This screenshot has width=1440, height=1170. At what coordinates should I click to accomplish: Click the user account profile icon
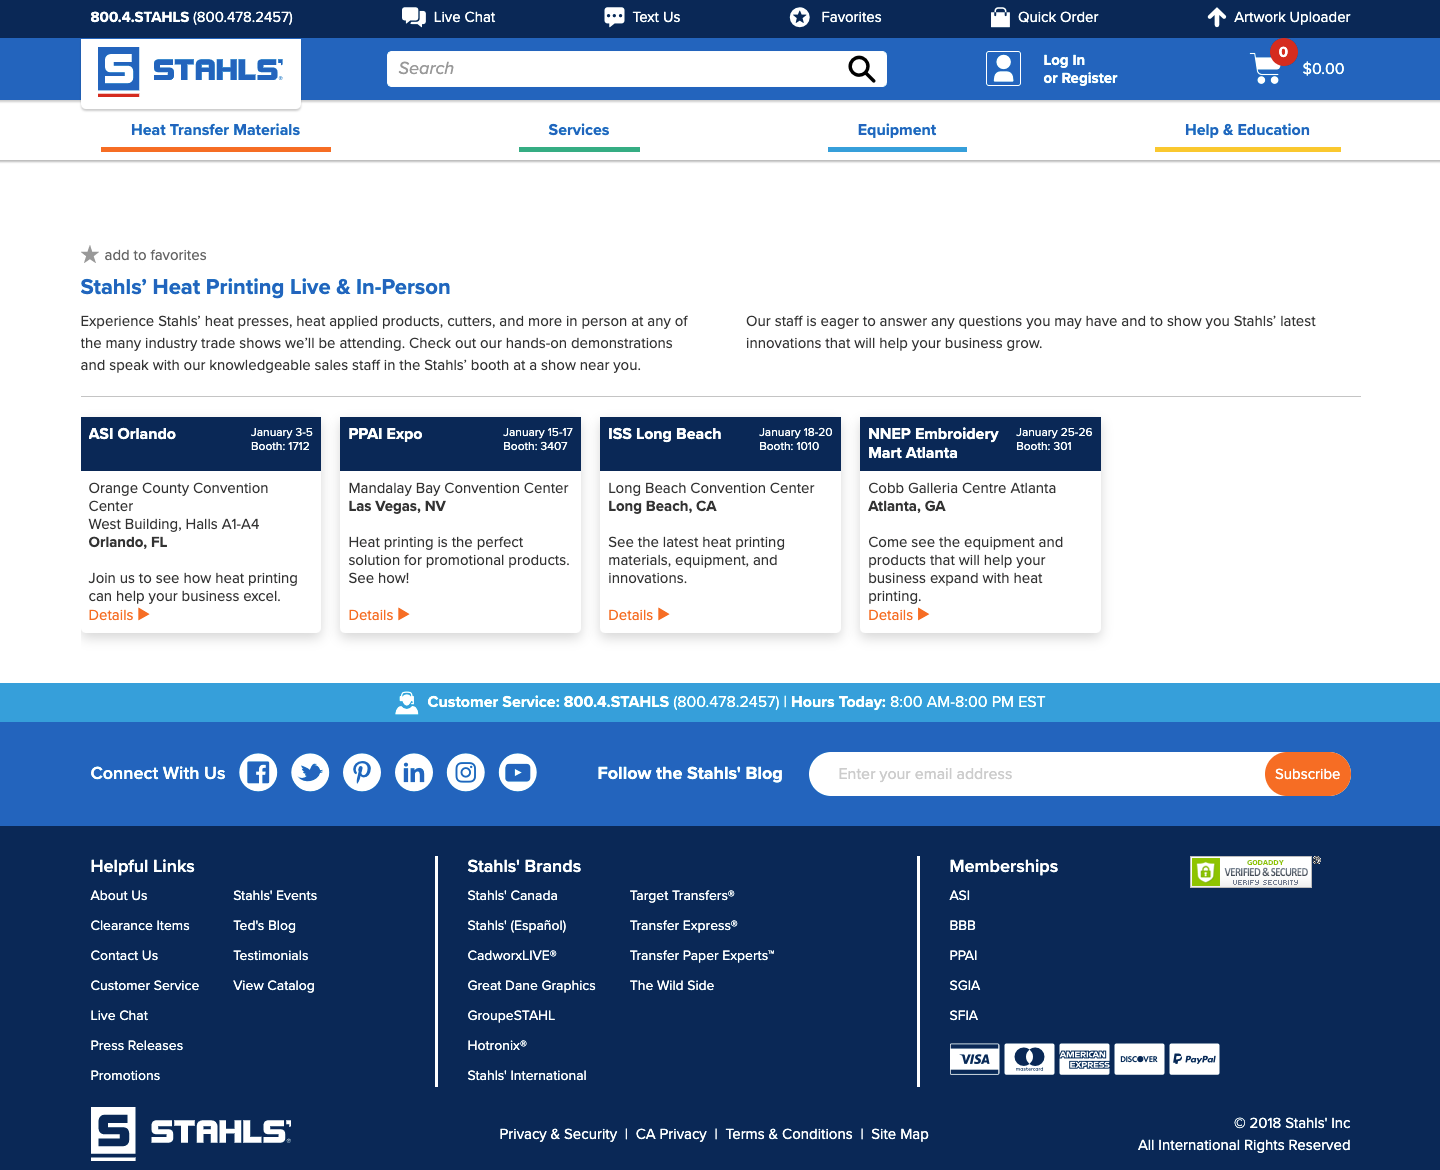tap(1003, 69)
